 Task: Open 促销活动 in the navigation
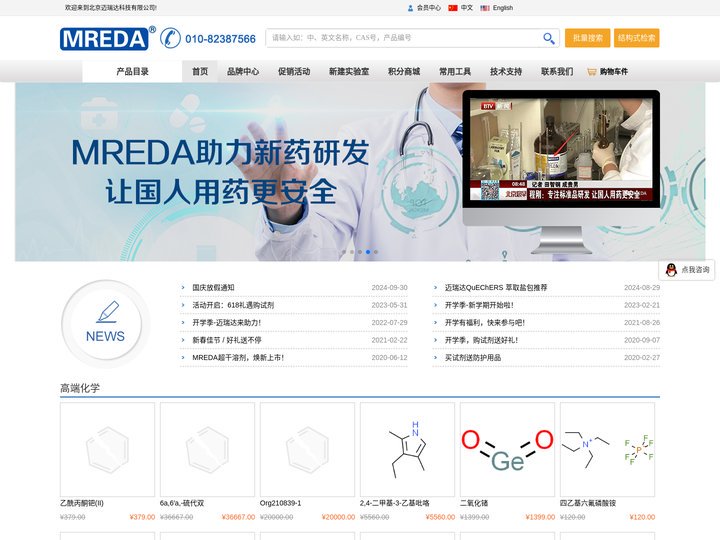(x=294, y=71)
